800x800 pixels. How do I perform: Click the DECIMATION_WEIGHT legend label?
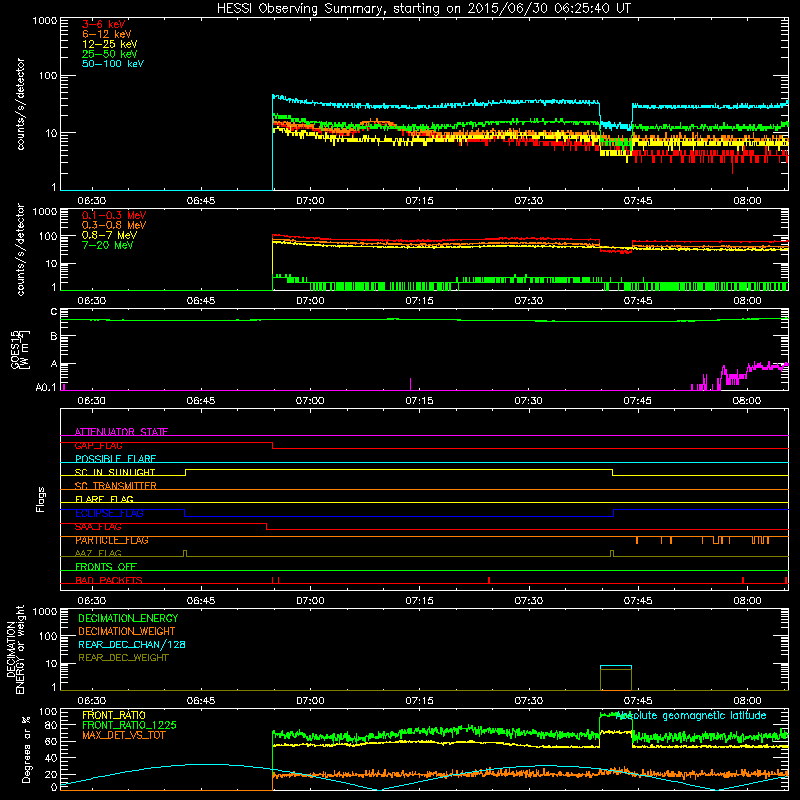pos(127,632)
